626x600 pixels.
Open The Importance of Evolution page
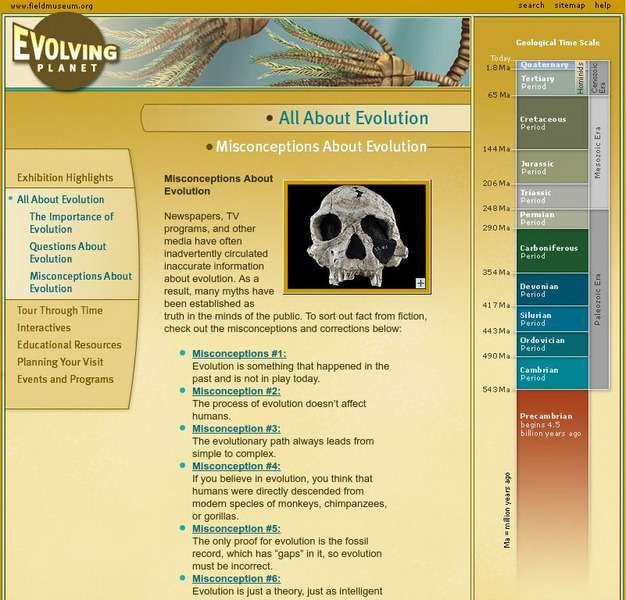71,223
